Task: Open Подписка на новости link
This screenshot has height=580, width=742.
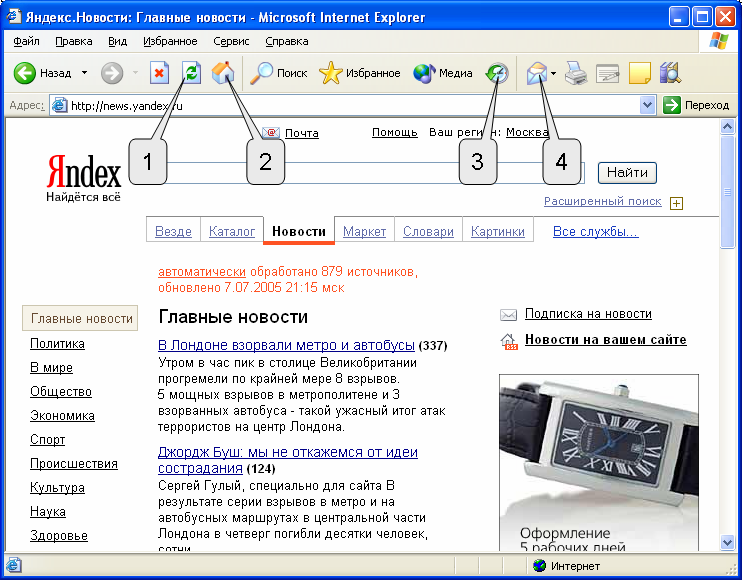Action: tap(588, 314)
